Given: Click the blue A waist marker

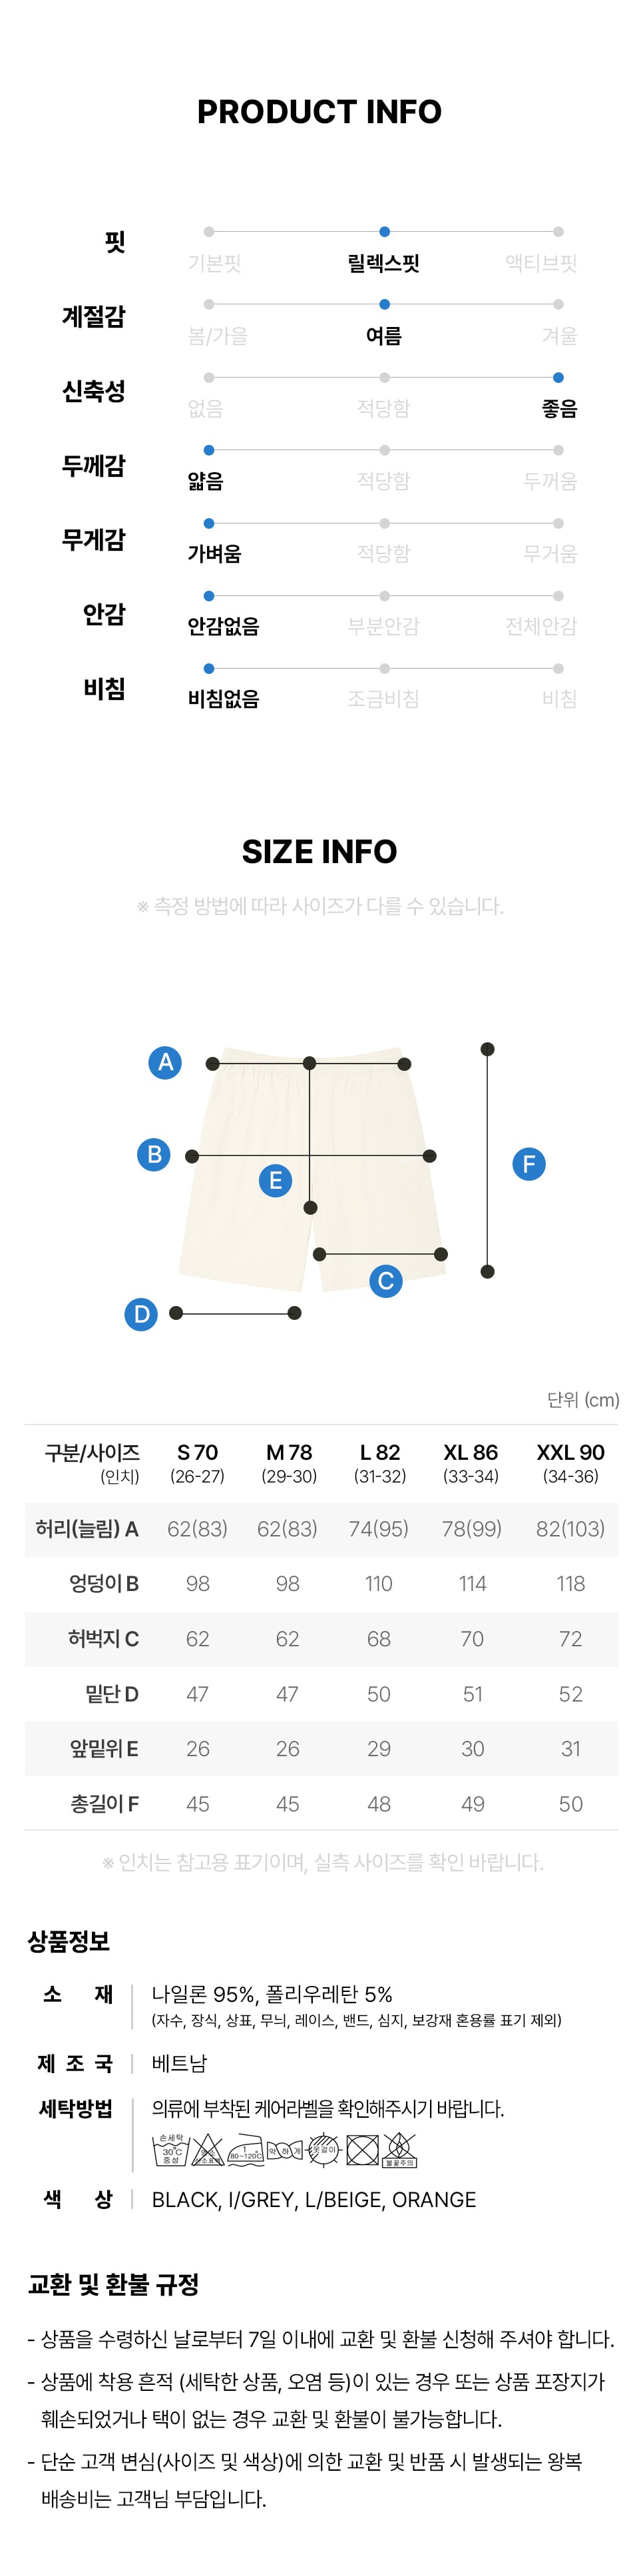Looking at the screenshot, I should pos(165,1062).
